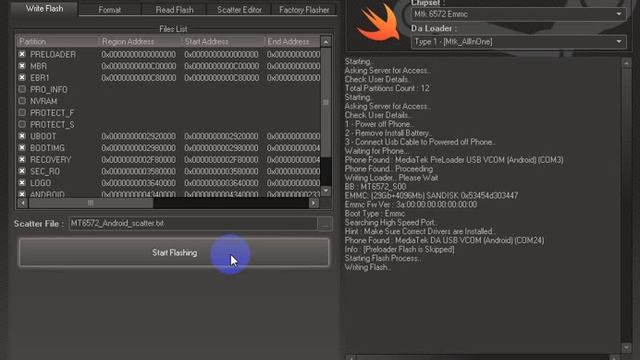640x360 pixels.
Task: Check the PRO_INFO partition checkbox
Action: click(22, 89)
